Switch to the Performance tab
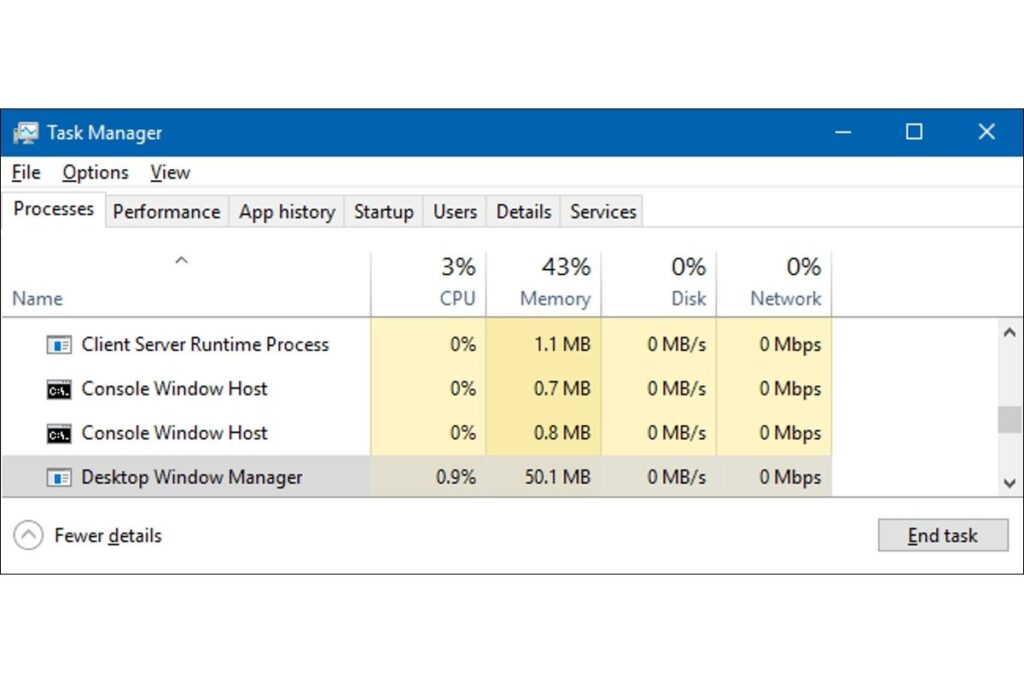Screen dimensions: 1024x683 (166, 212)
